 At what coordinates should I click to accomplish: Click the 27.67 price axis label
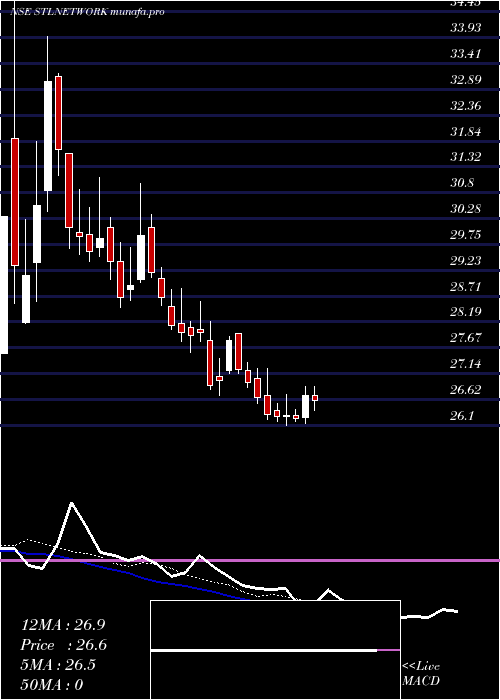pyautogui.click(x=466, y=337)
